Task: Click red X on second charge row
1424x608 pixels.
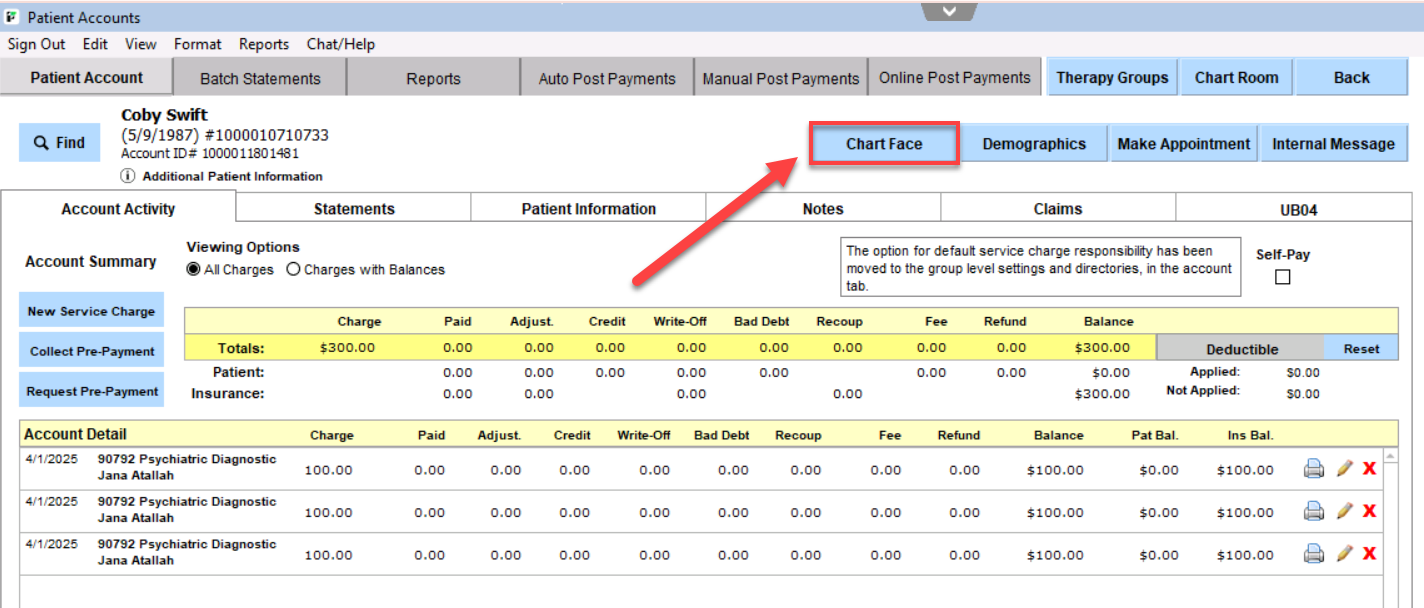Action: pyautogui.click(x=1370, y=511)
